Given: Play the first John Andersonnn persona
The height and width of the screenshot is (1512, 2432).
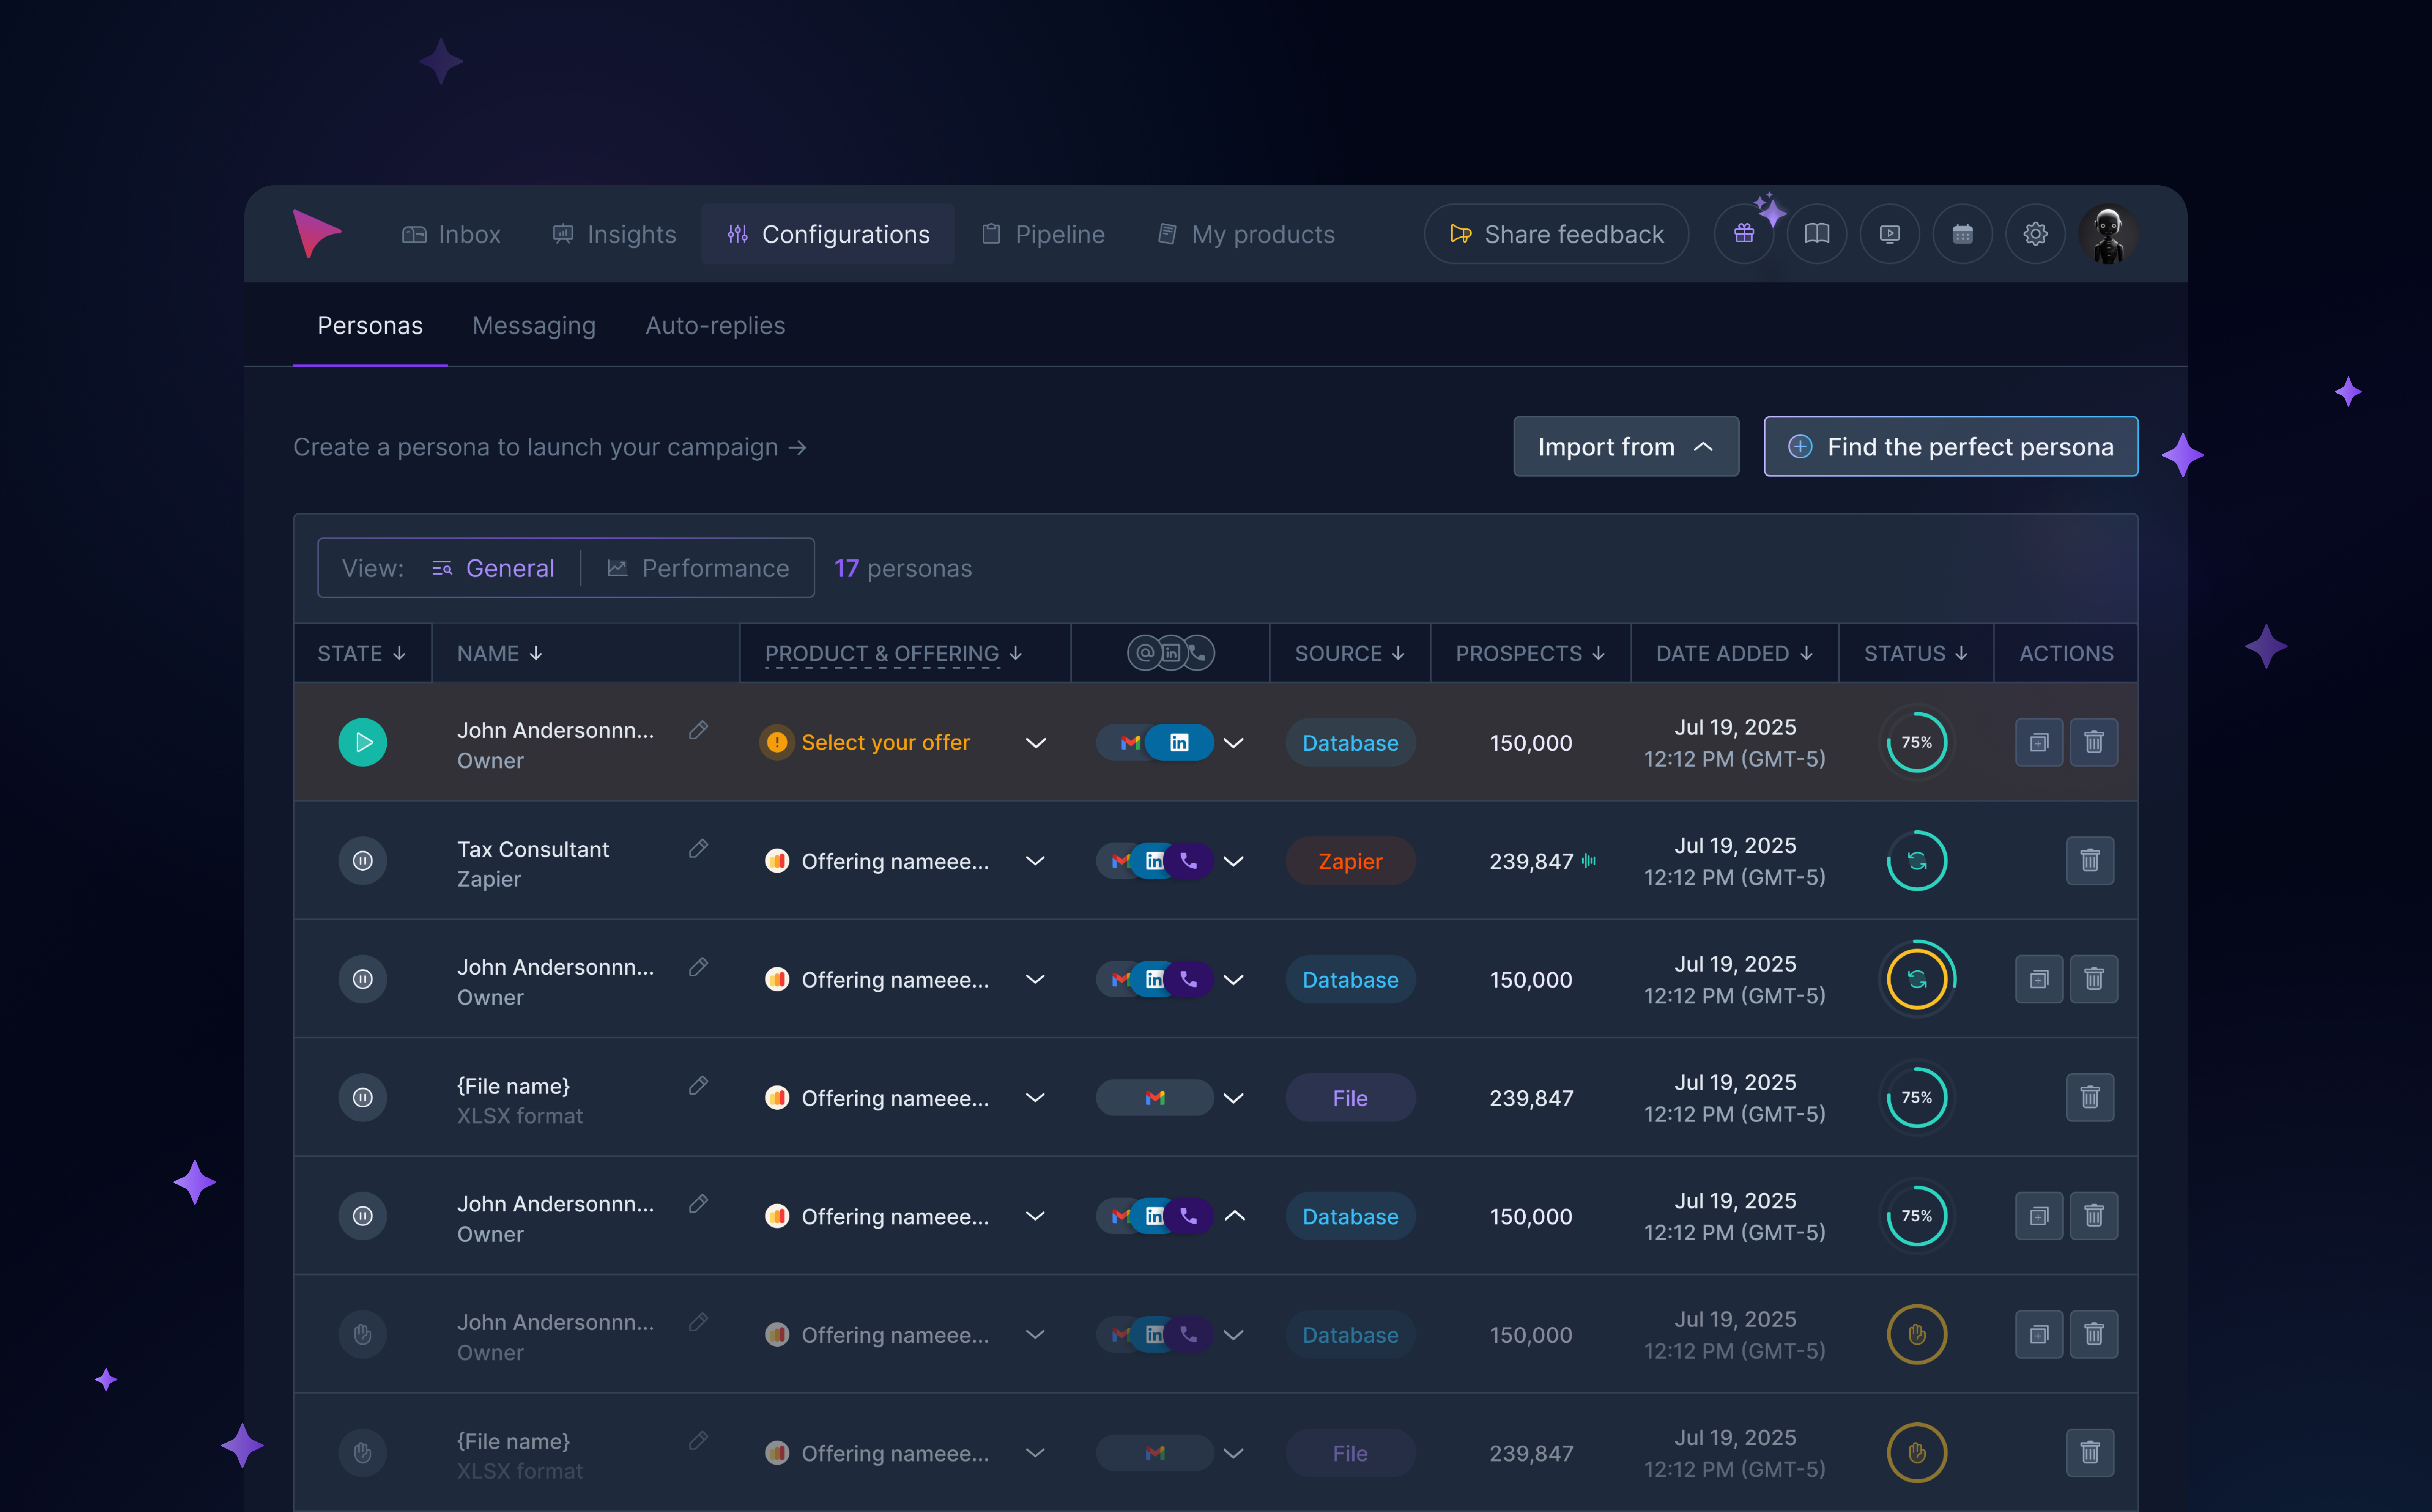Looking at the screenshot, I should 363,742.
